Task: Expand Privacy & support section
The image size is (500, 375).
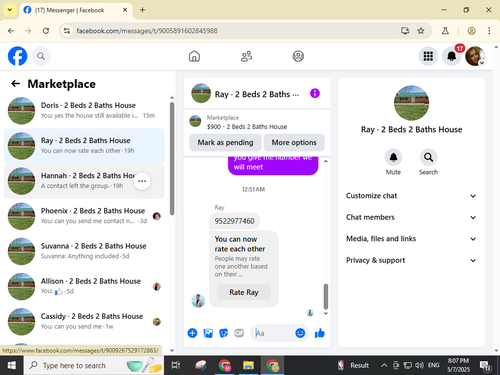Action: 411,260
